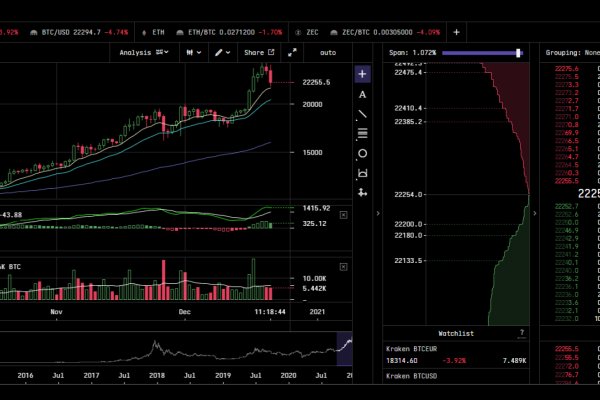Viewport: 600px width, 400px height.
Task: Close the volume indicator panel
Action: [x=343, y=268]
